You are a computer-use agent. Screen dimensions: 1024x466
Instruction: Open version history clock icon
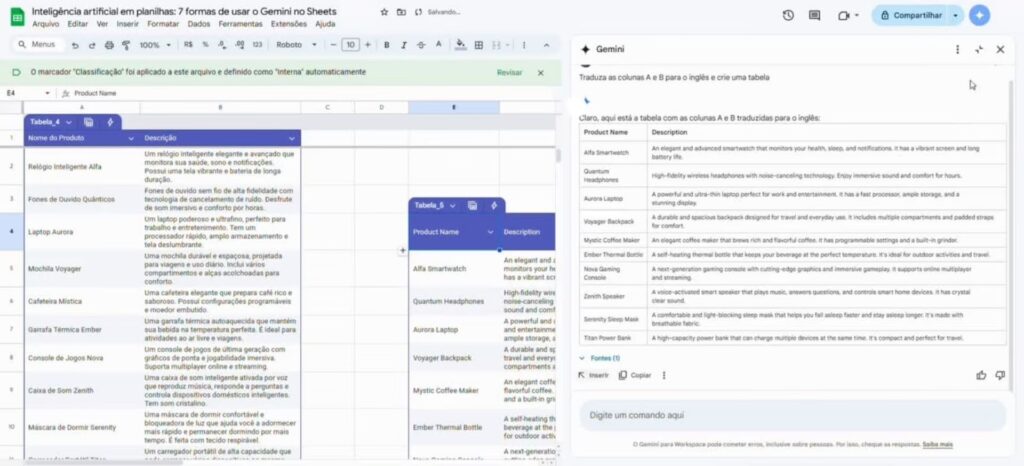pyautogui.click(x=788, y=15)
